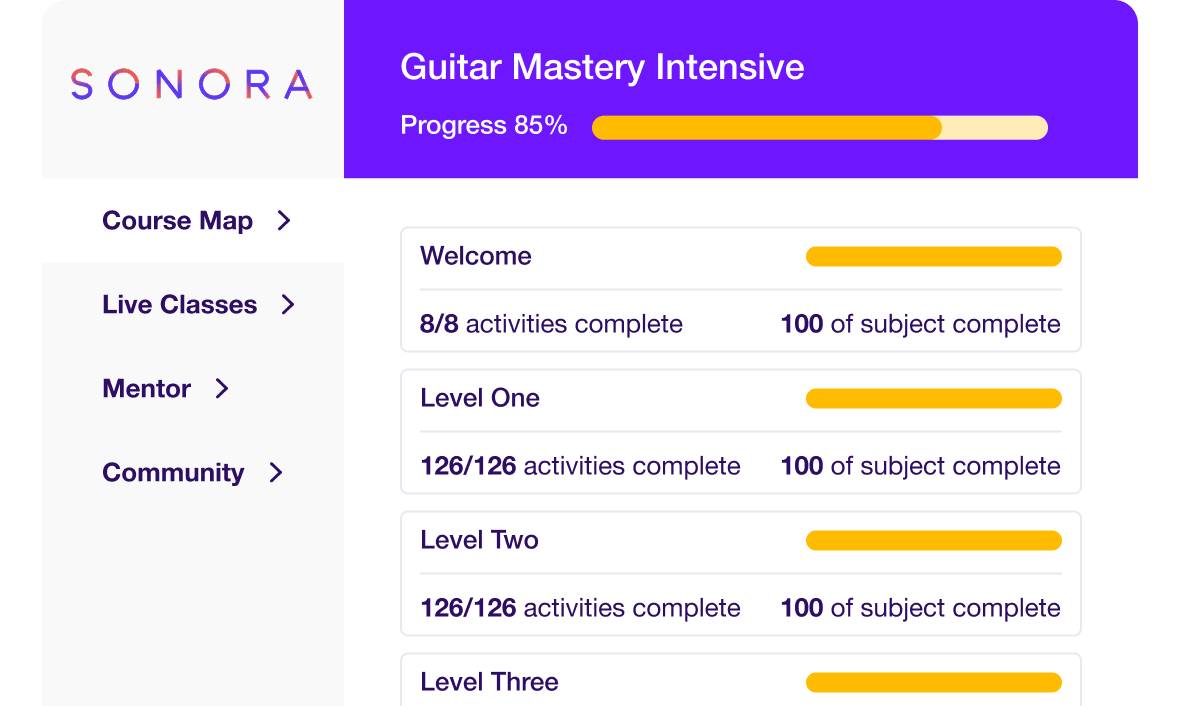Expand Course Map chevron arrow
Viewport: 1178px width, 706px height.
coord(284,221)
